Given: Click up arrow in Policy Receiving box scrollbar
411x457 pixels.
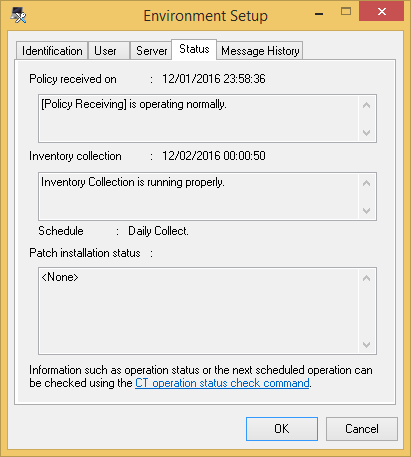Looking at the screenshot, I should (x=366, y=105).
